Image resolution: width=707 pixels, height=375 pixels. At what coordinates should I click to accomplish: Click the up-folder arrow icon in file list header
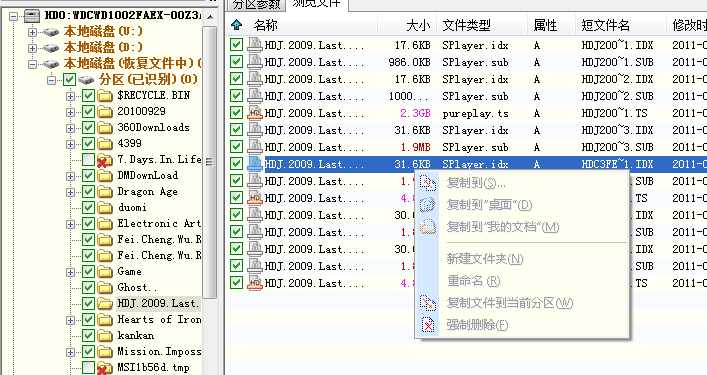tap(236, 25)
